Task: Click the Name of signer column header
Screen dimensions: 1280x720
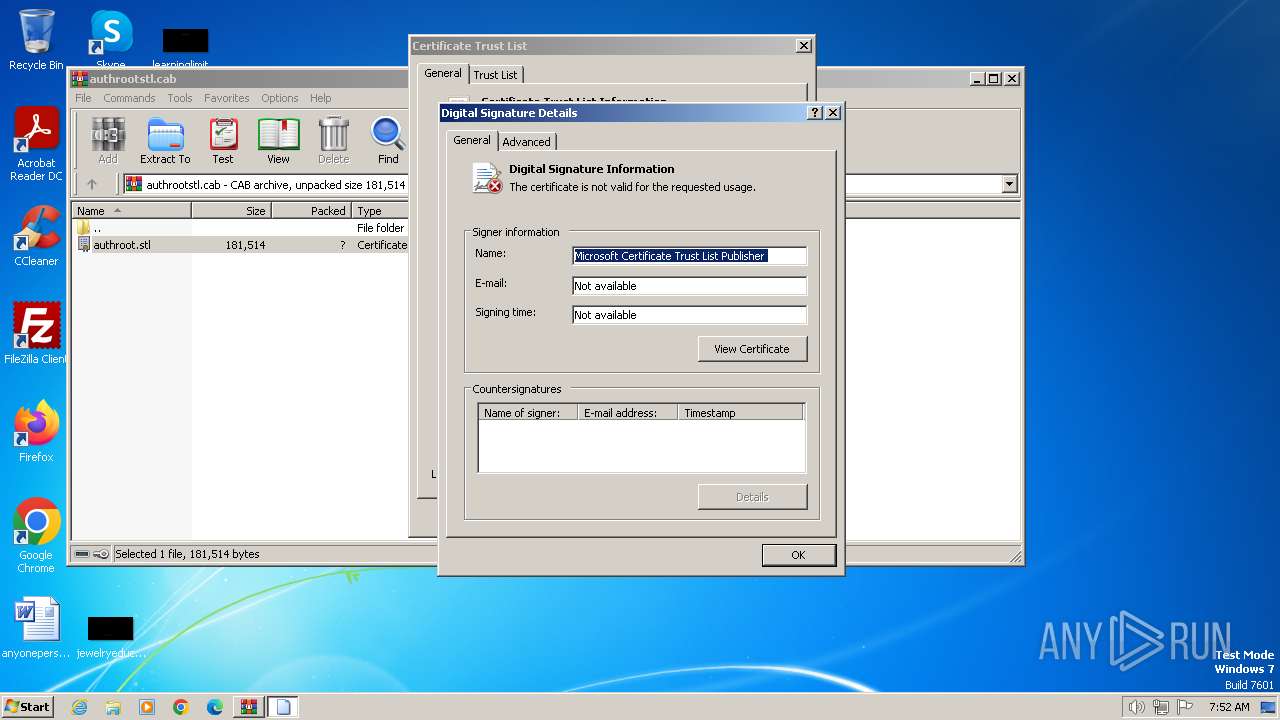Action: pyautogui.click(x=528, y=413)
